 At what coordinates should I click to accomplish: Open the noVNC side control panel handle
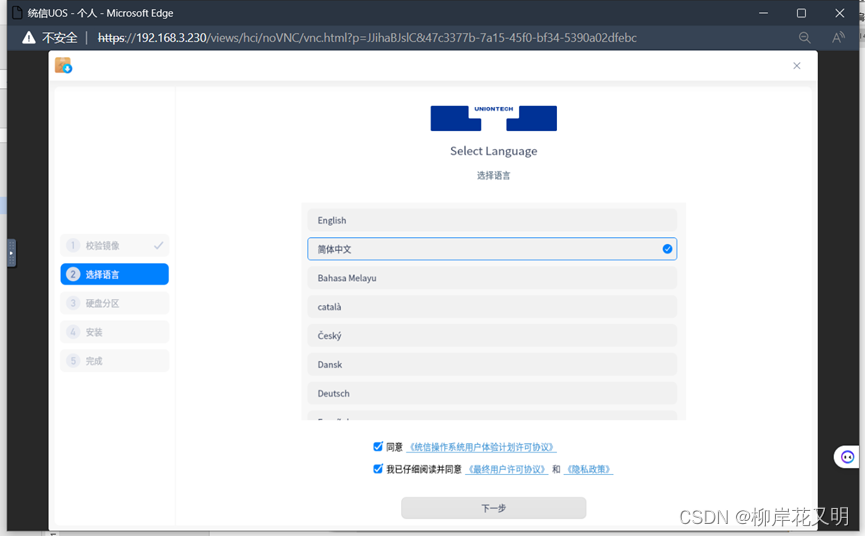click(x=12, y=253)
